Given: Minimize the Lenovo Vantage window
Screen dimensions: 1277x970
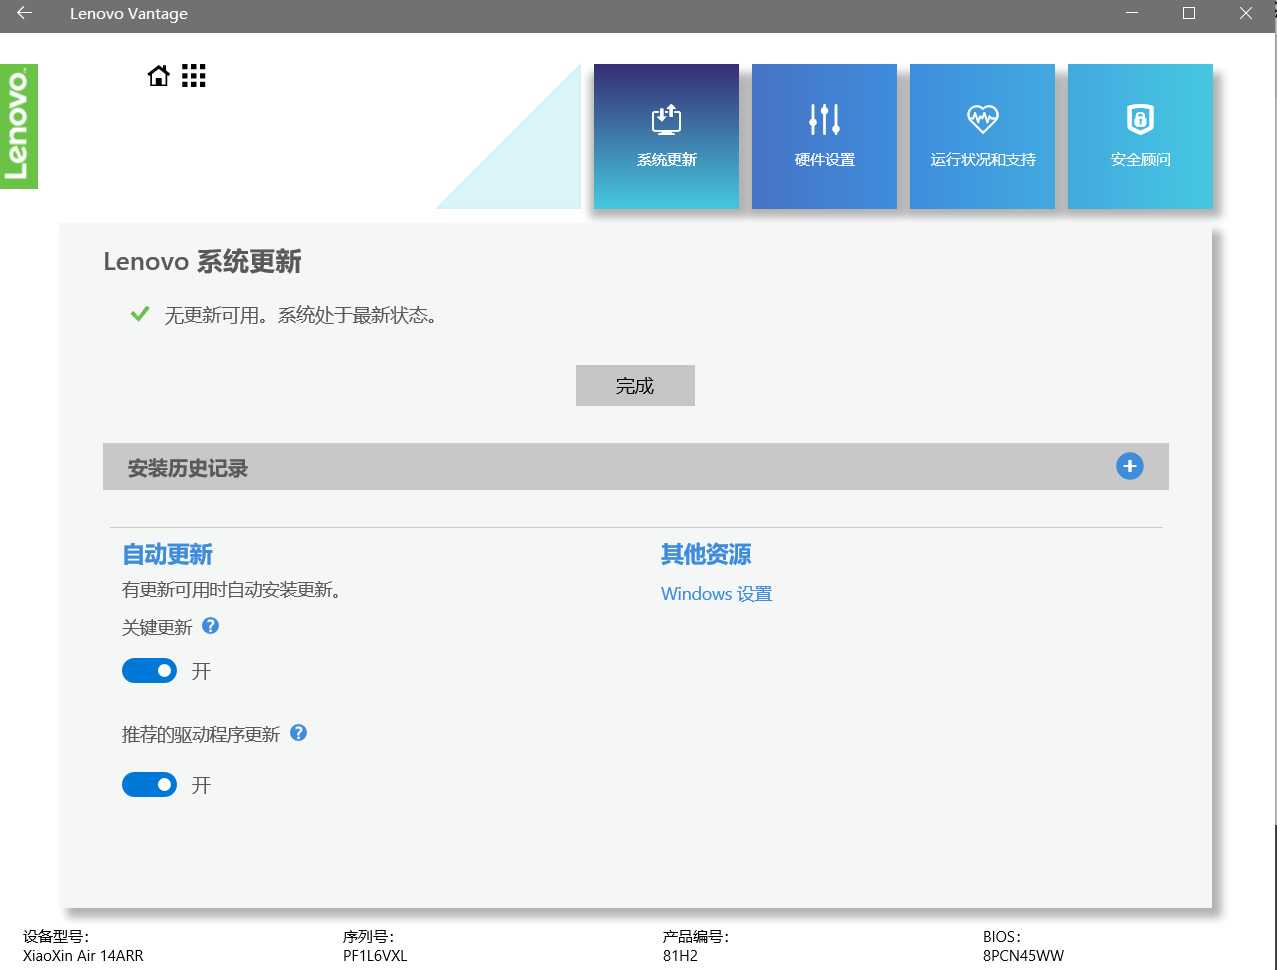Looking at the screenshot, I should tap(1132, 14).
